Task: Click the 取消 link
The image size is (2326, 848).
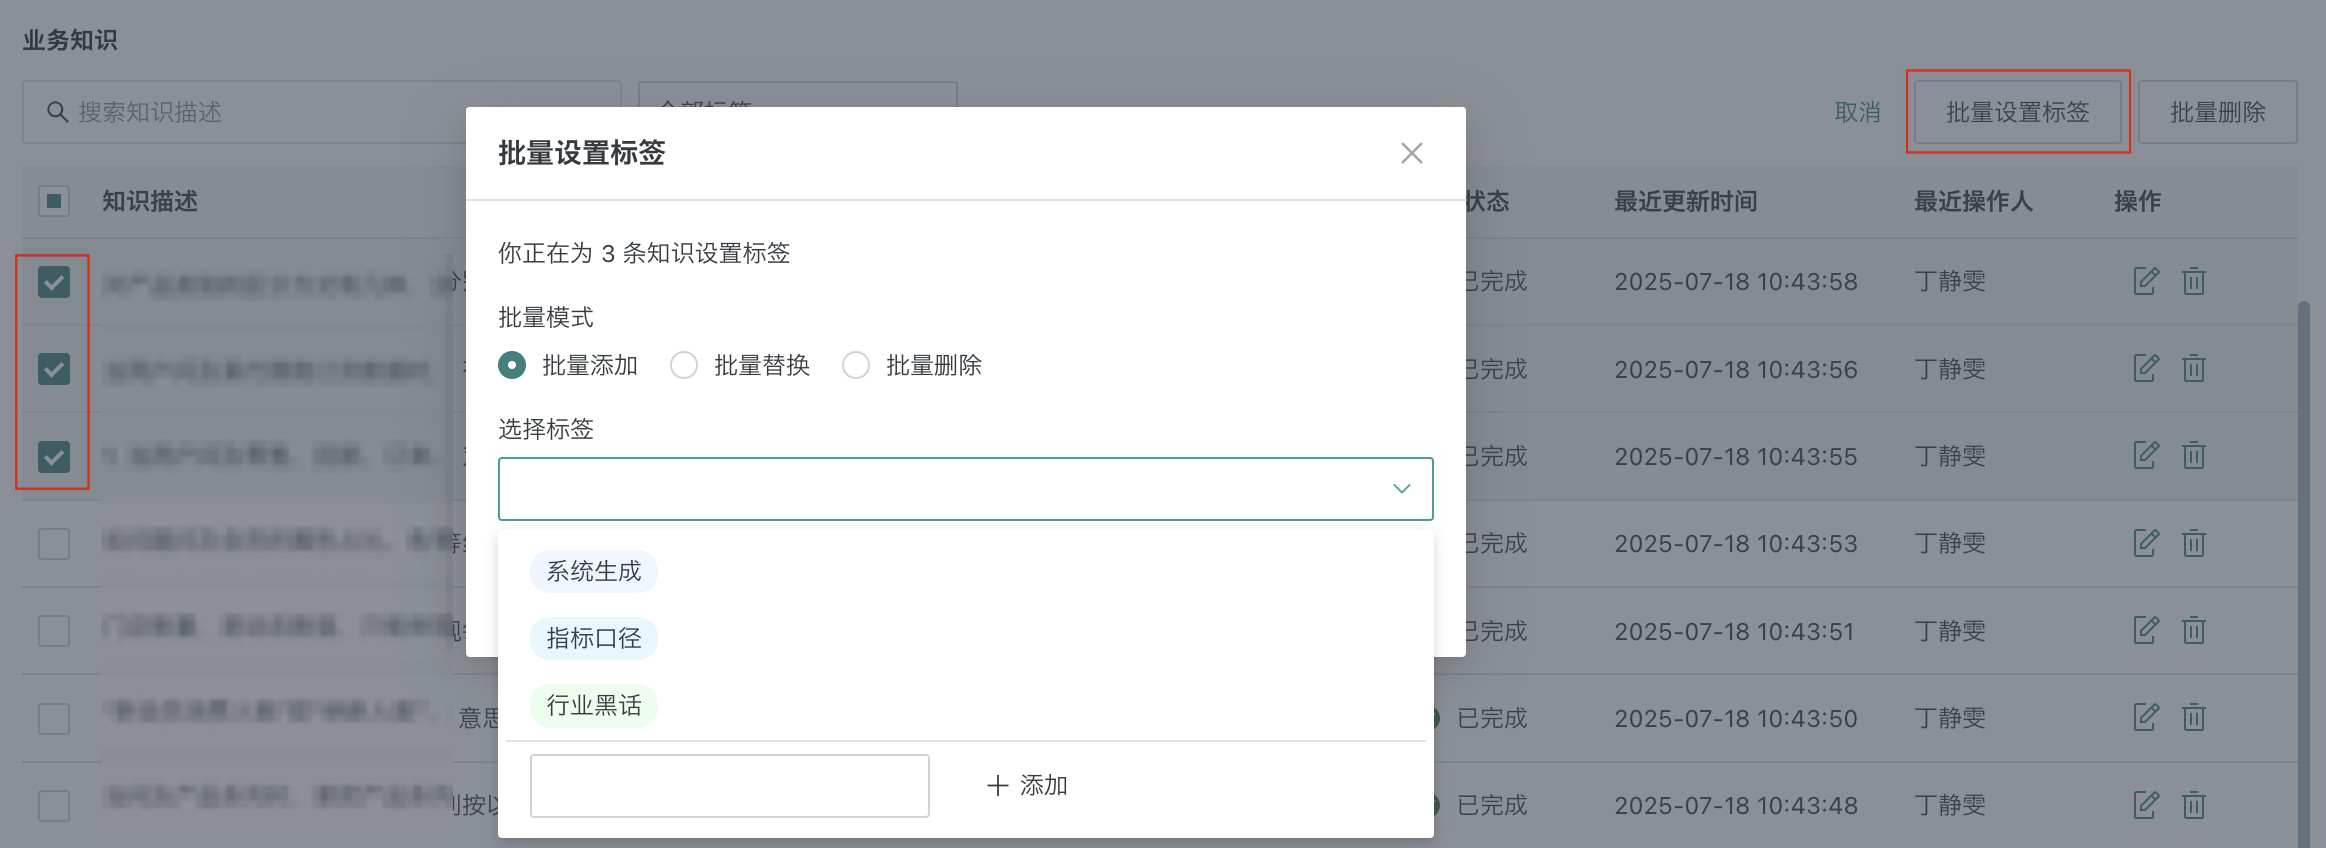Action: 1857,112
